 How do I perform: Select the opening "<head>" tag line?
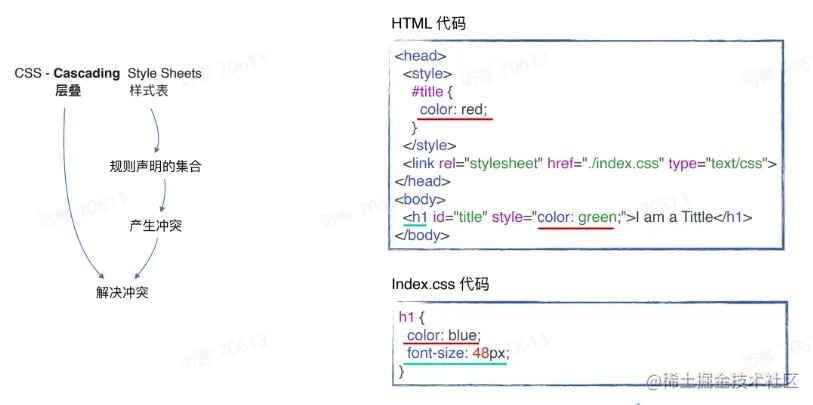click(420, 56)
